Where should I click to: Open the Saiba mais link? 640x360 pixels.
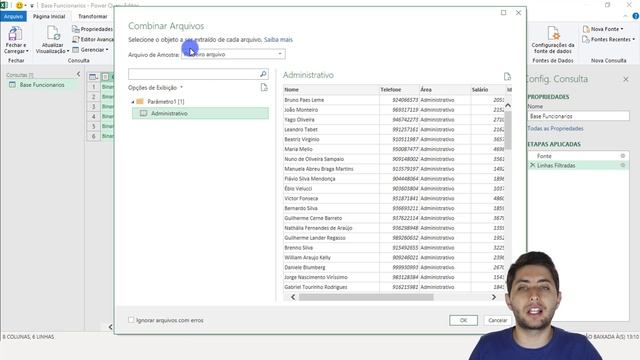pos(278,40)
